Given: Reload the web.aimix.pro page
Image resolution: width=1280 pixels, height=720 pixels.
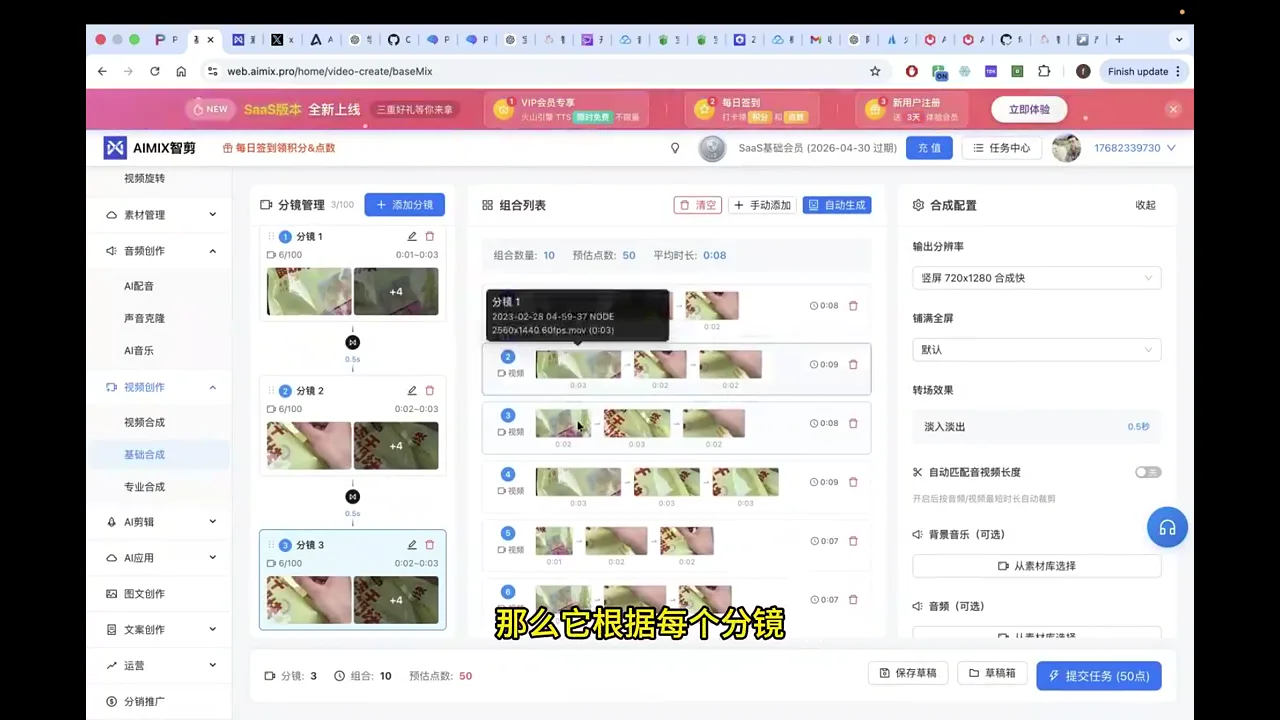Looking at the screenshot, I should pos(155,71).
